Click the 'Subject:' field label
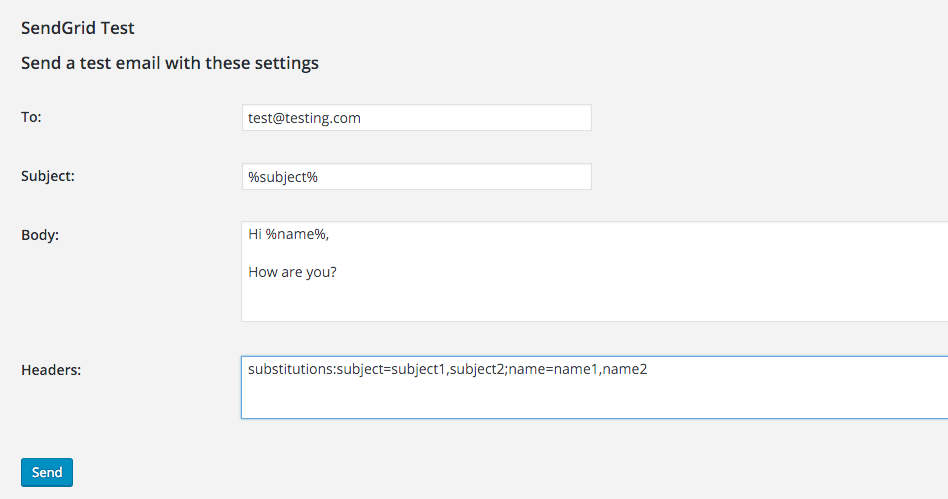This screenshot has width=948, height=499. (x=48, y=176)
